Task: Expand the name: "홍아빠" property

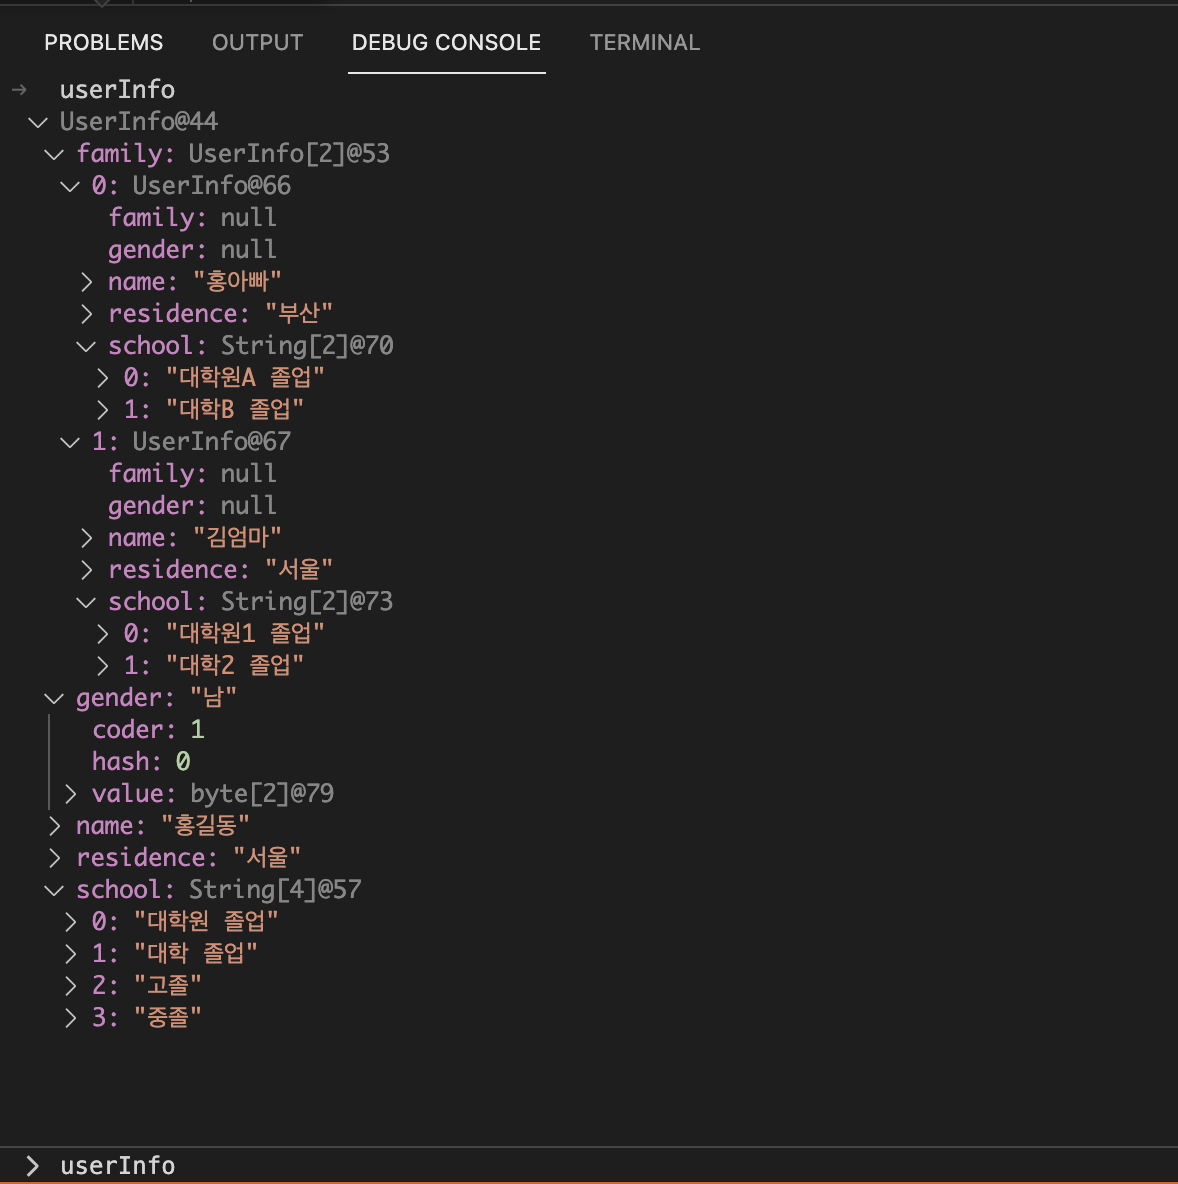Action: click(86, 281)
